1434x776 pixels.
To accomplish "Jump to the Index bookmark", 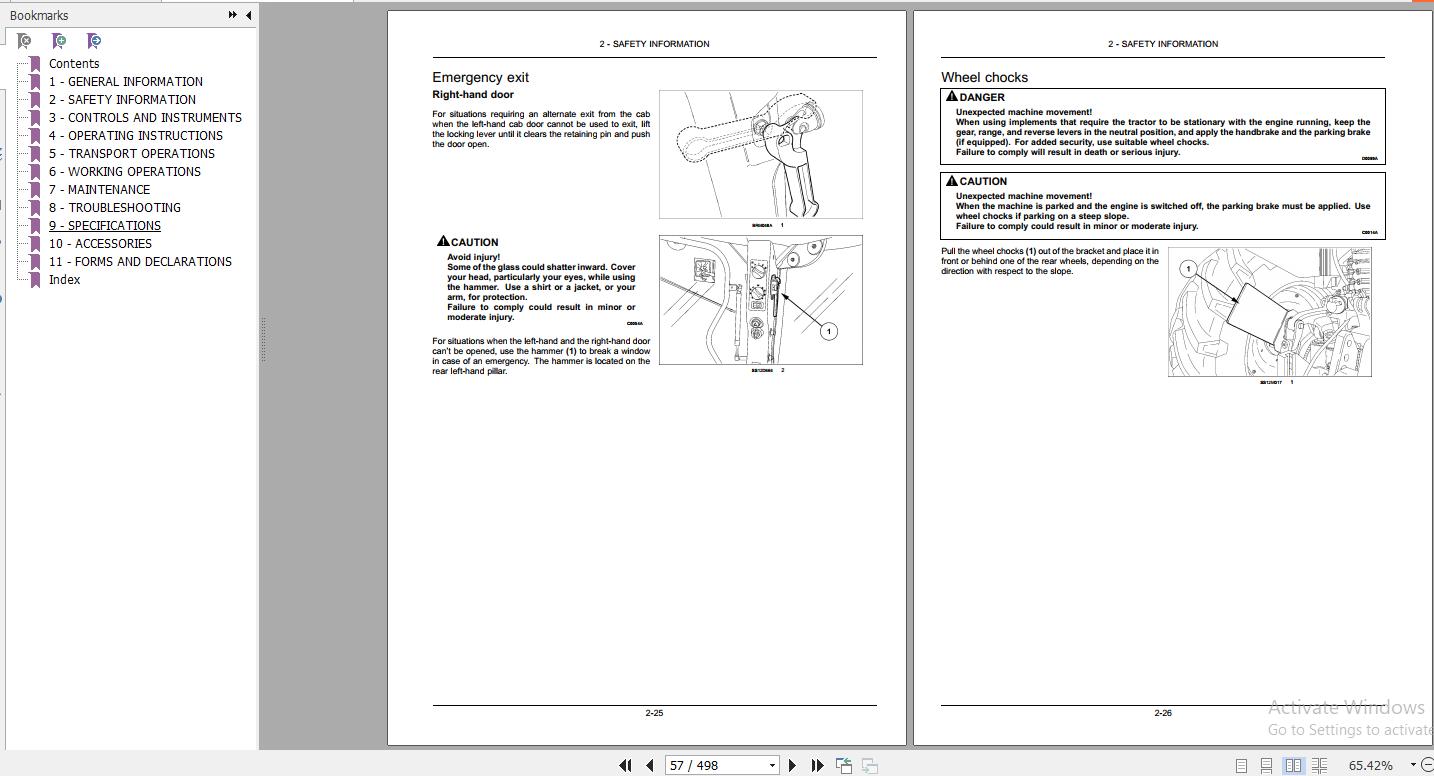I will click(x=64, y=279).
